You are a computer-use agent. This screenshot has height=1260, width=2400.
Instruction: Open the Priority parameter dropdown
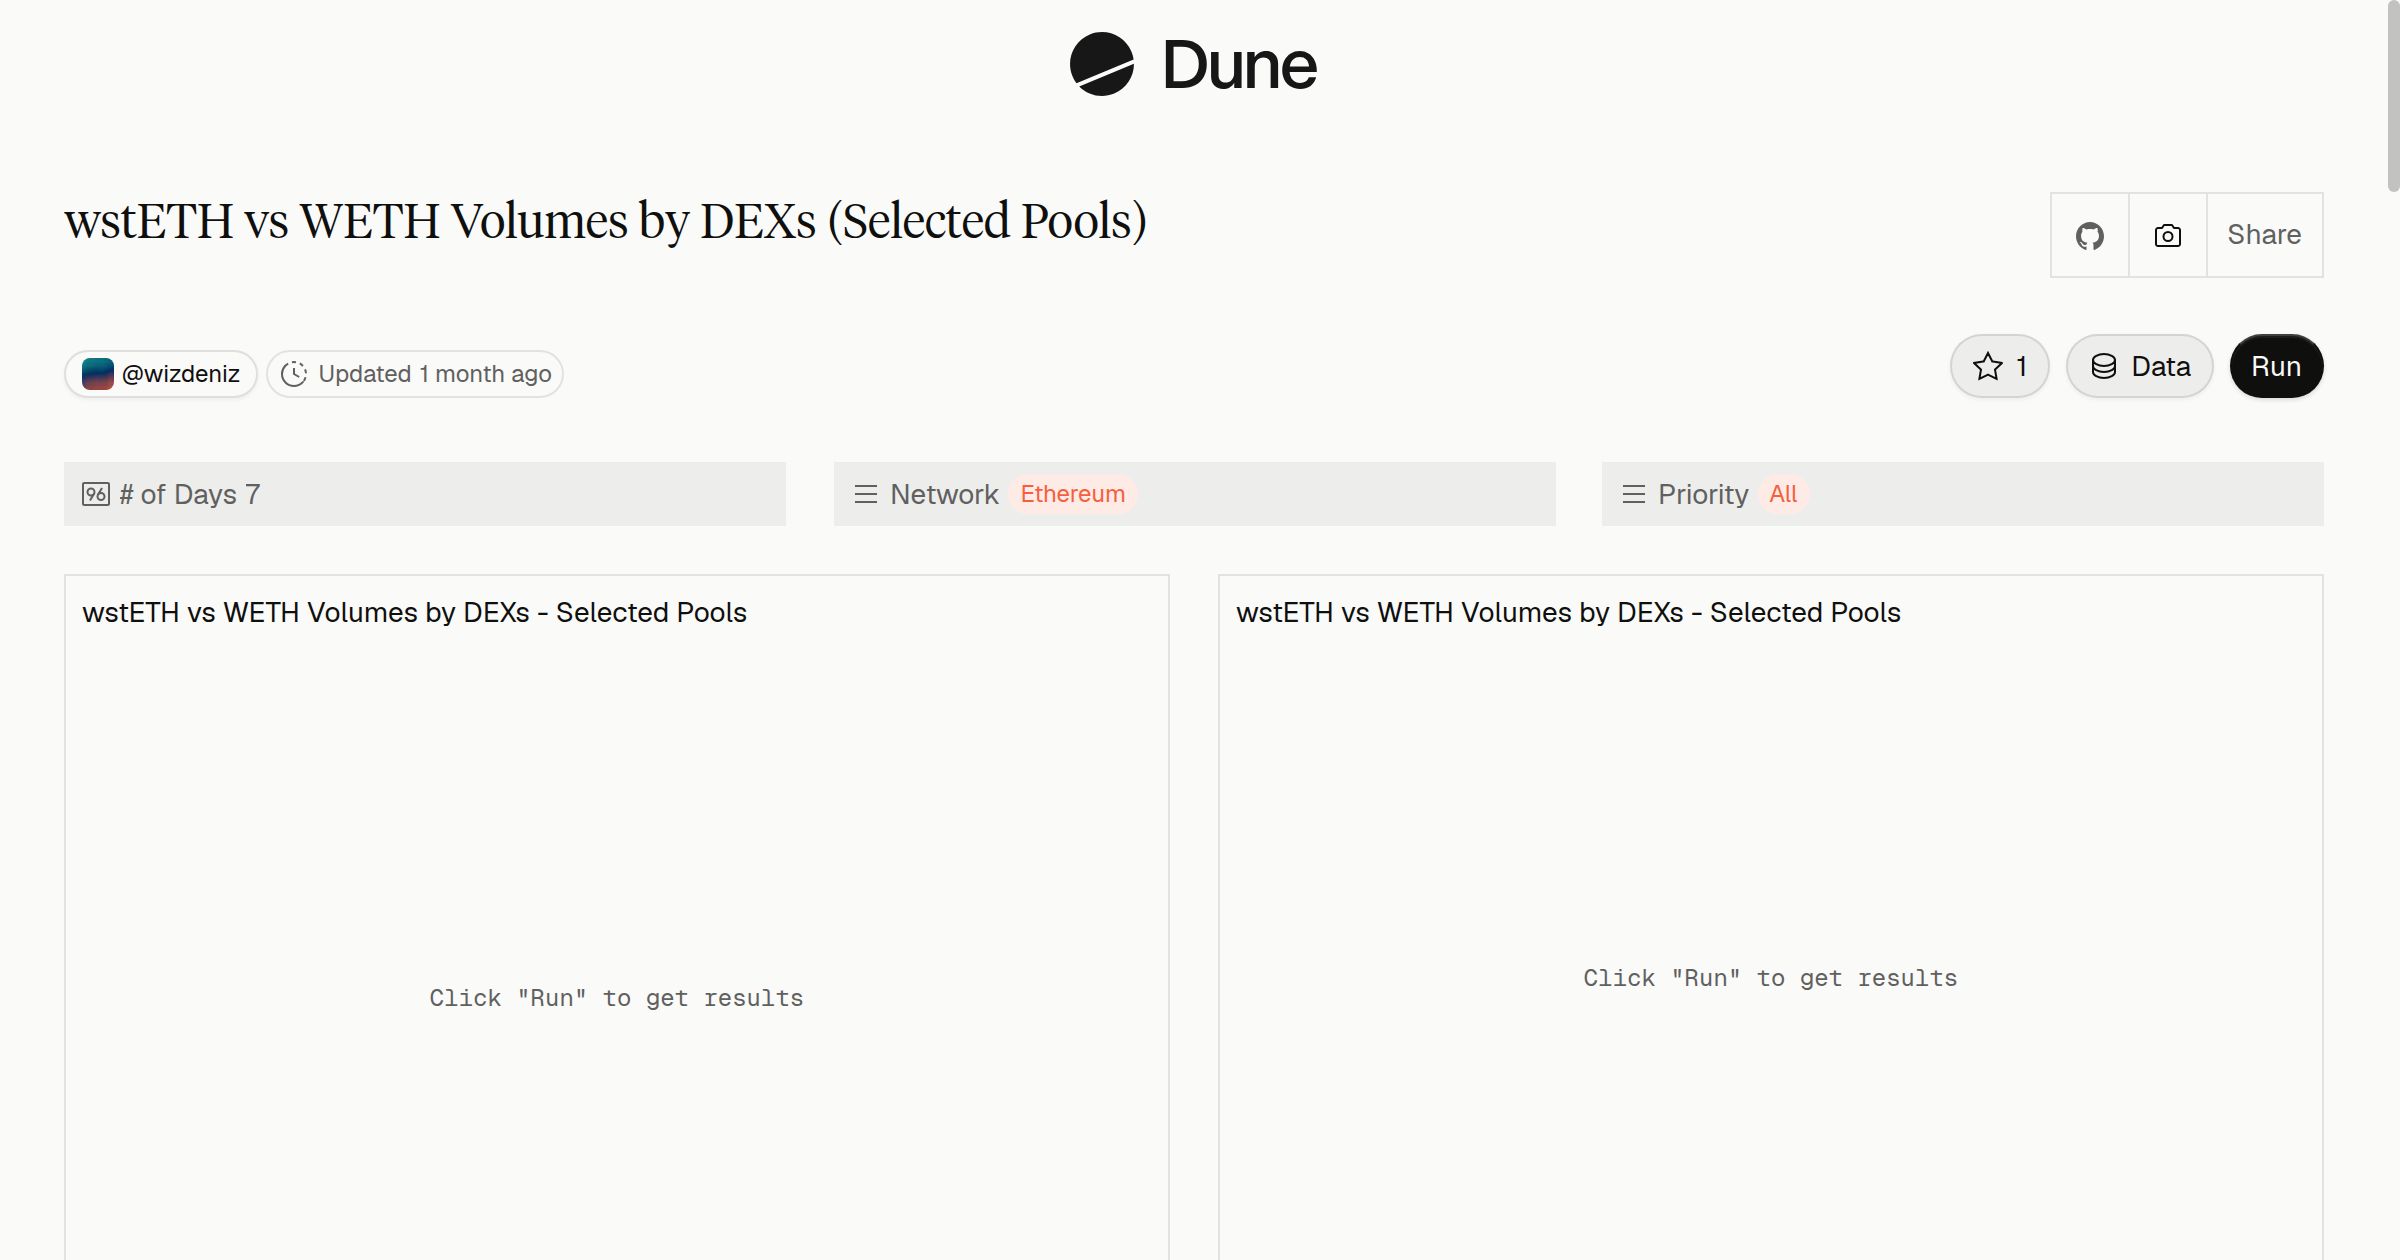pos(1962,494)
